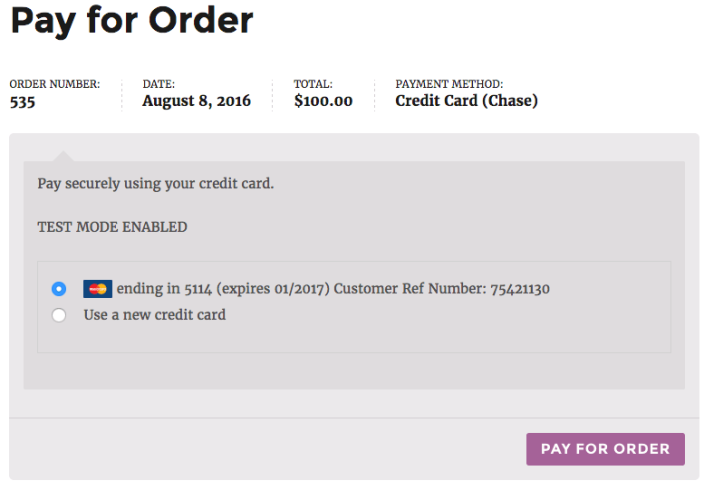Image resolution: width=704 pixels, height=490 pixels.
Task: Click the MasterCard logo icon
Action: point(97,289)
